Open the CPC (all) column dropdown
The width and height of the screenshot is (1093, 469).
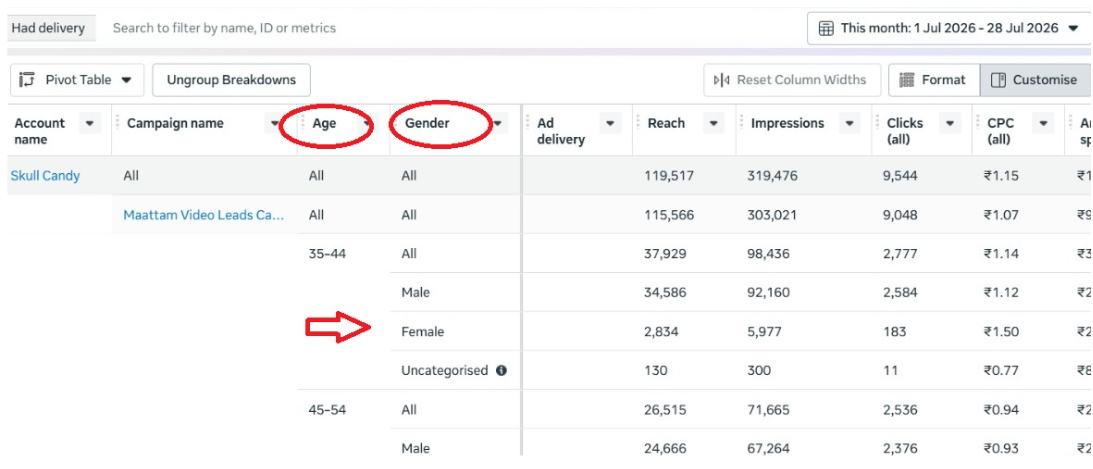pos(1043,123)
